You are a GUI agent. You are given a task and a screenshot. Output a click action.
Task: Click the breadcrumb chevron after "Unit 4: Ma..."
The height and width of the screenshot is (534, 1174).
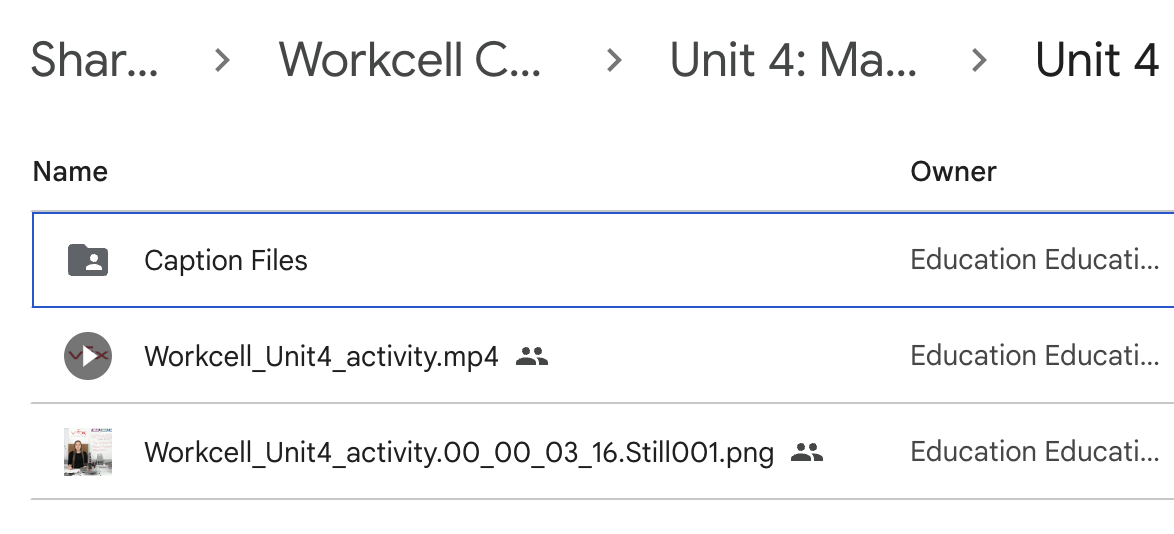coord(979,61)
